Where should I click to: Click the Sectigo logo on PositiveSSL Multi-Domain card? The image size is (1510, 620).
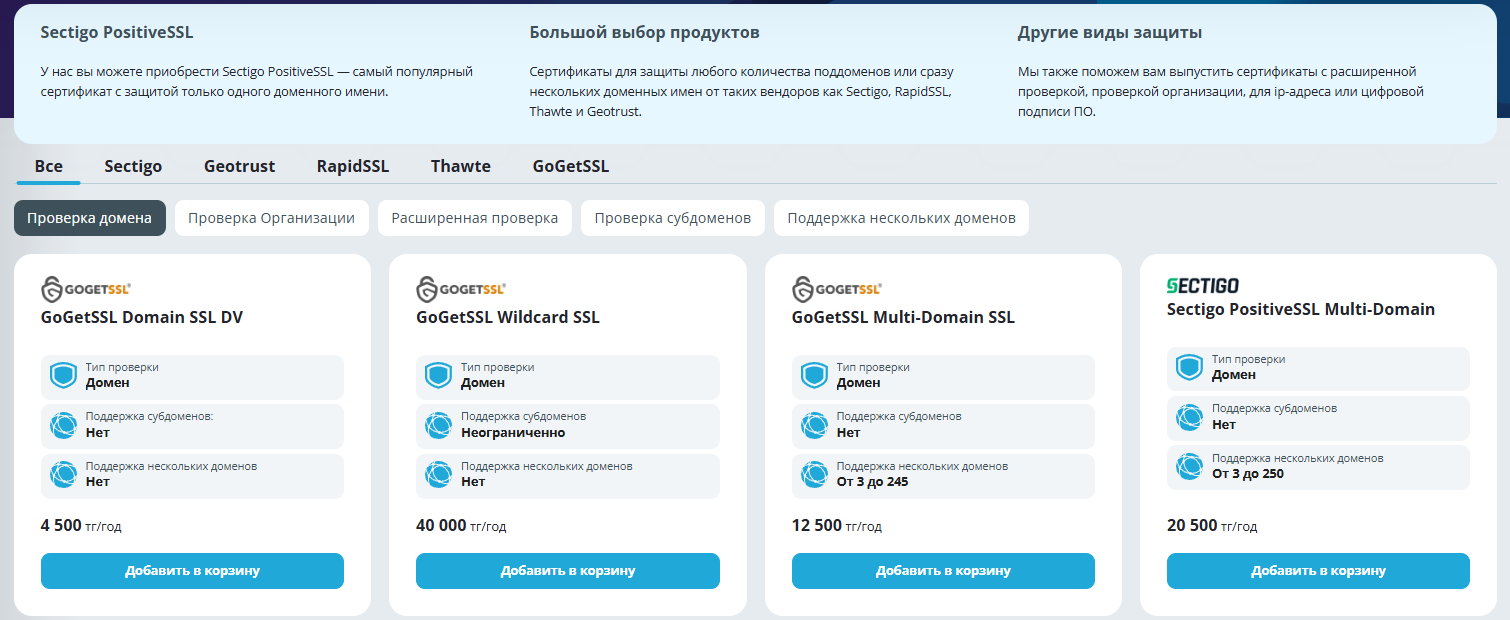point(1203,285)
